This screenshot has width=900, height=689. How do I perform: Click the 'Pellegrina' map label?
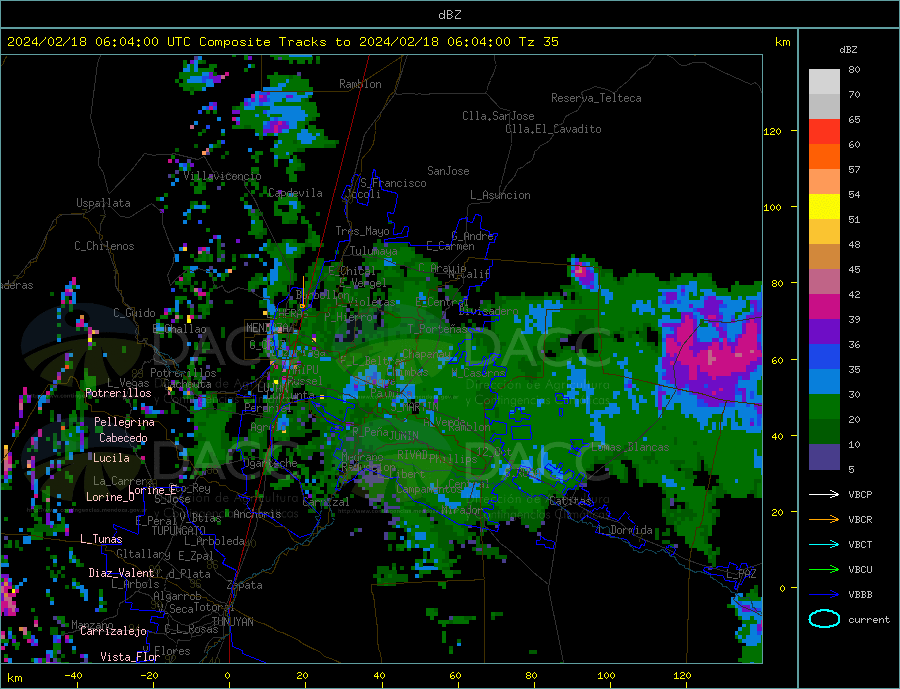click(x=125, y=422)
